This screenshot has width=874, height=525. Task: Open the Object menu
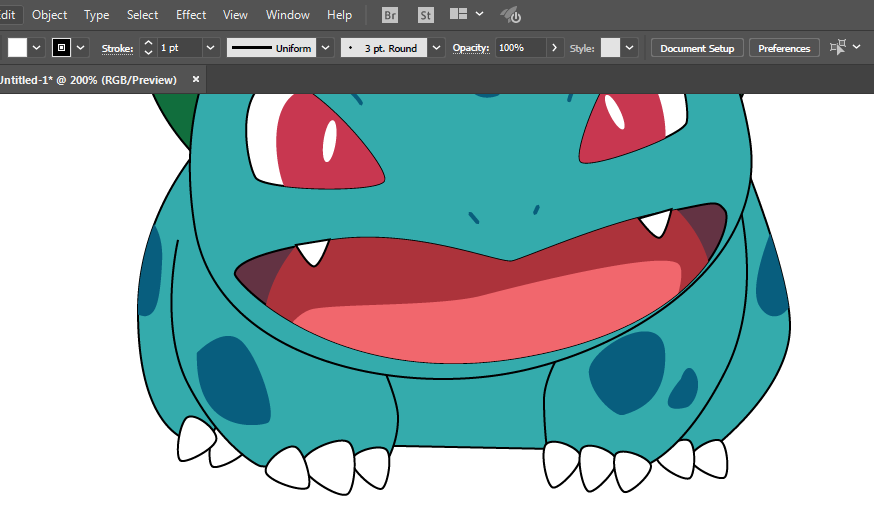[x=50, y=15]
